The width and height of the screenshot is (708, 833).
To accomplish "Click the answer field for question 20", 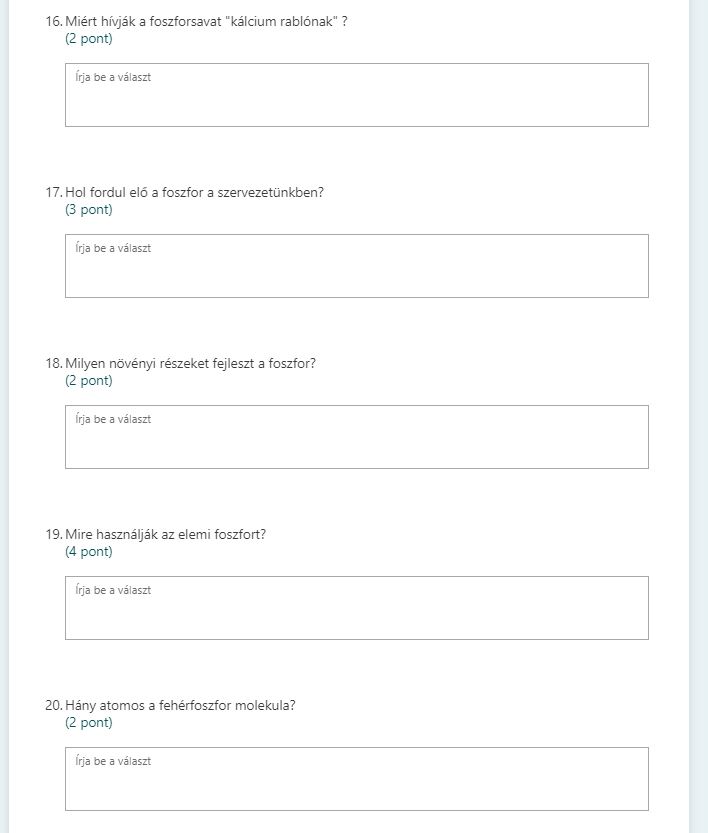I will coord(356,779).
